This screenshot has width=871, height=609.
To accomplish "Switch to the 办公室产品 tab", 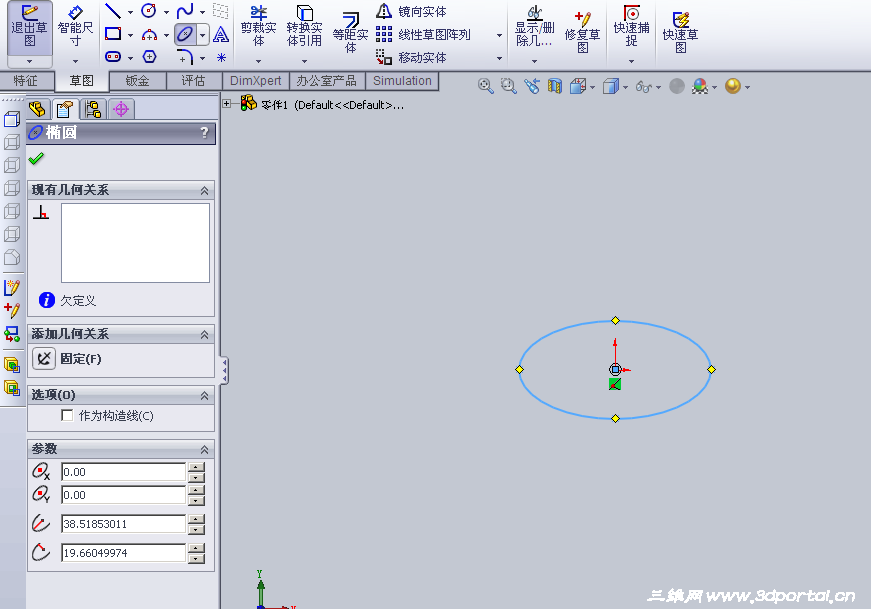I will tap(327, 81).
